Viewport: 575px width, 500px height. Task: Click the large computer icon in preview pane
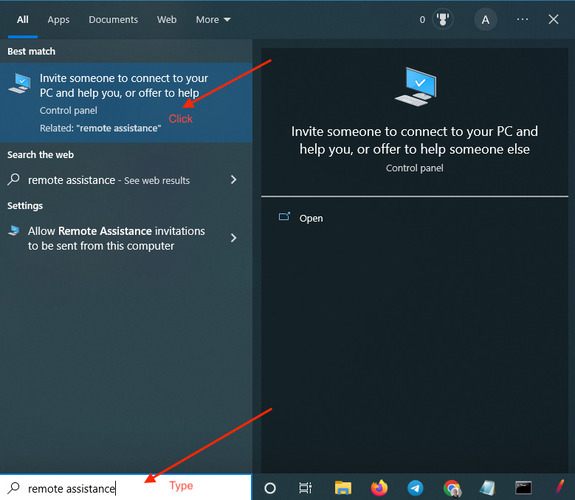pyautogui.click(x=415, y=87)
